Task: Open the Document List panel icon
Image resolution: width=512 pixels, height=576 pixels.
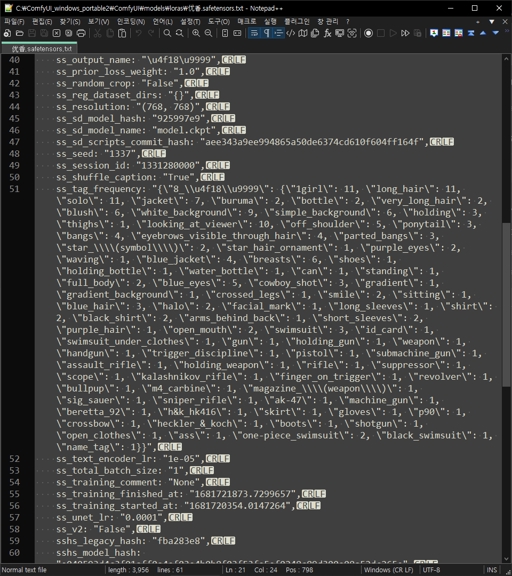Action: [x=315, y=33]
